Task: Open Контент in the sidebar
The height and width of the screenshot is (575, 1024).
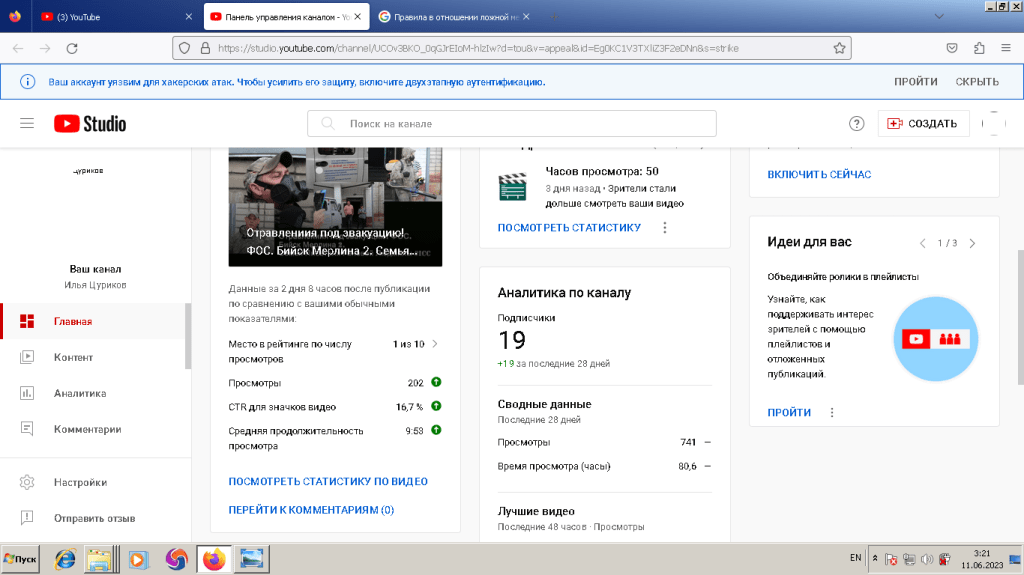Action: [x=73, y=357]
